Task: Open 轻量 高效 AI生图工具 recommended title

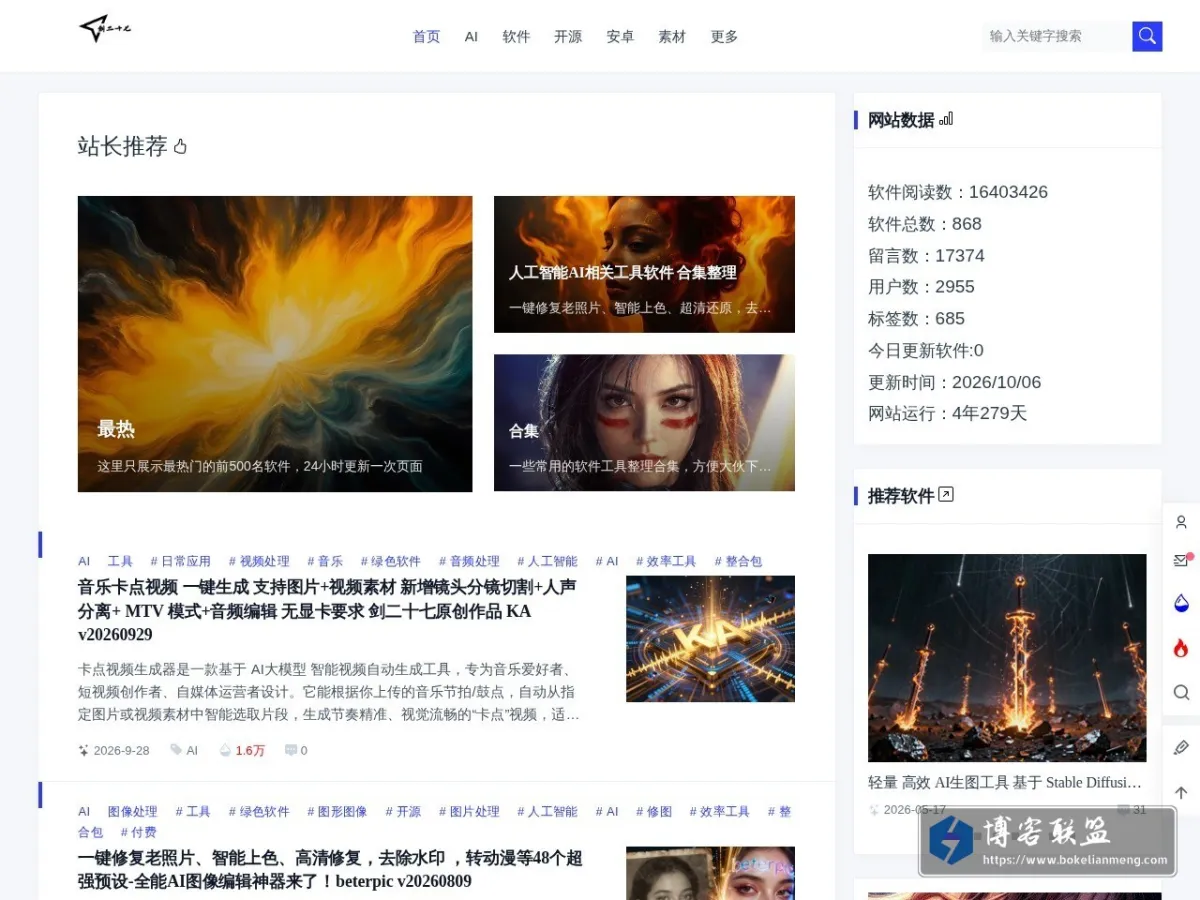Action: (1005, 782)
